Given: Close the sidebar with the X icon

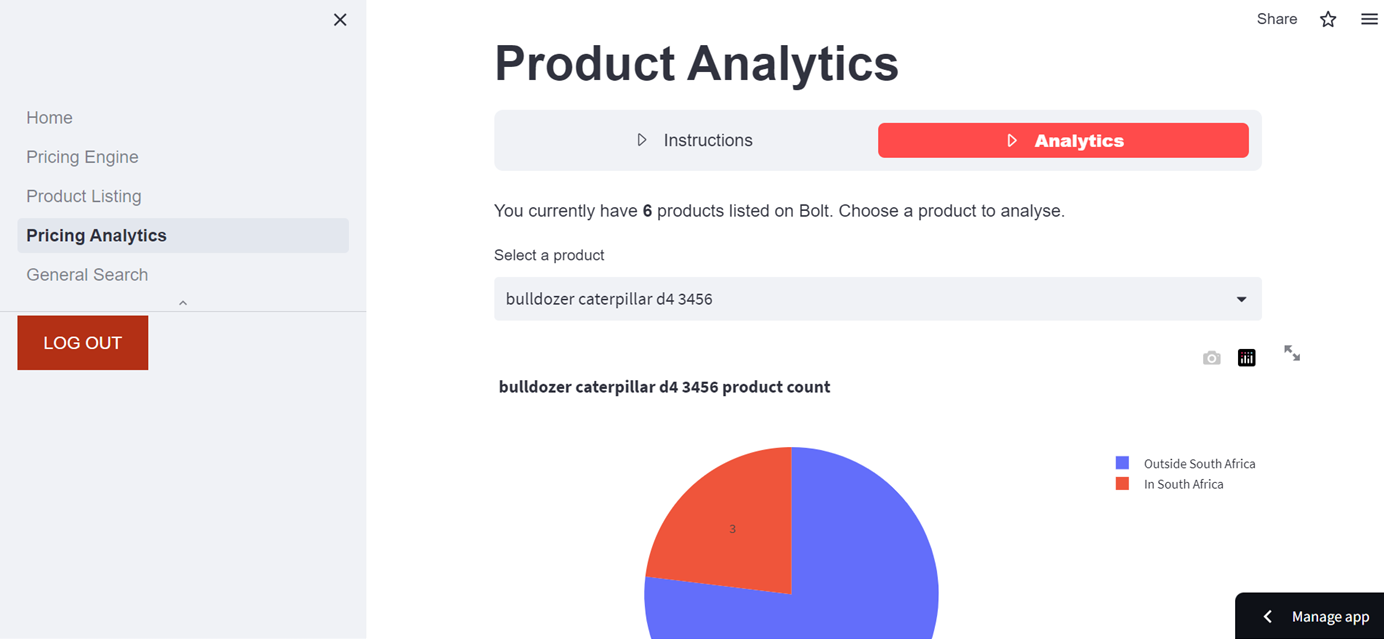Looking at the screenshot, I should pos(340,20).
